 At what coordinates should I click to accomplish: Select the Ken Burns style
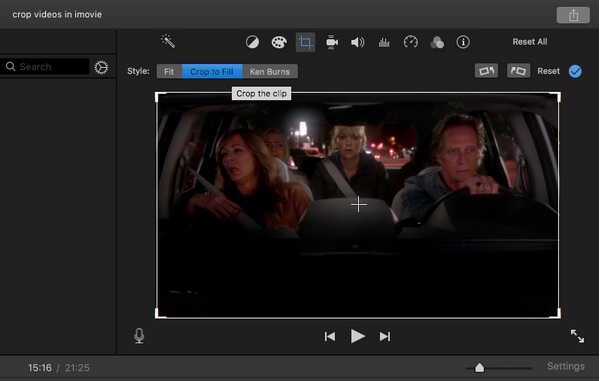click(x=270, y=72)
